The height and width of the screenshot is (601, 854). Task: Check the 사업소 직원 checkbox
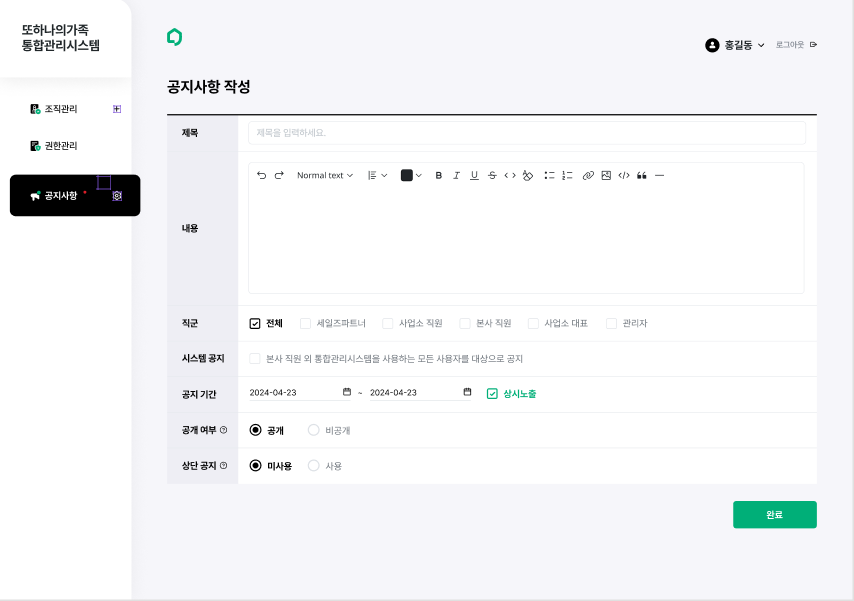pyautogui.click(x=388, y=324)
